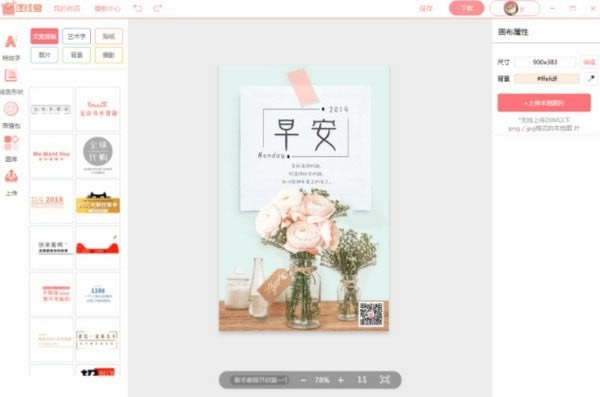This screenshot has width=600, height=397.
Task: Click the eyedropper color picker icon
Action: tap(591, 78)
